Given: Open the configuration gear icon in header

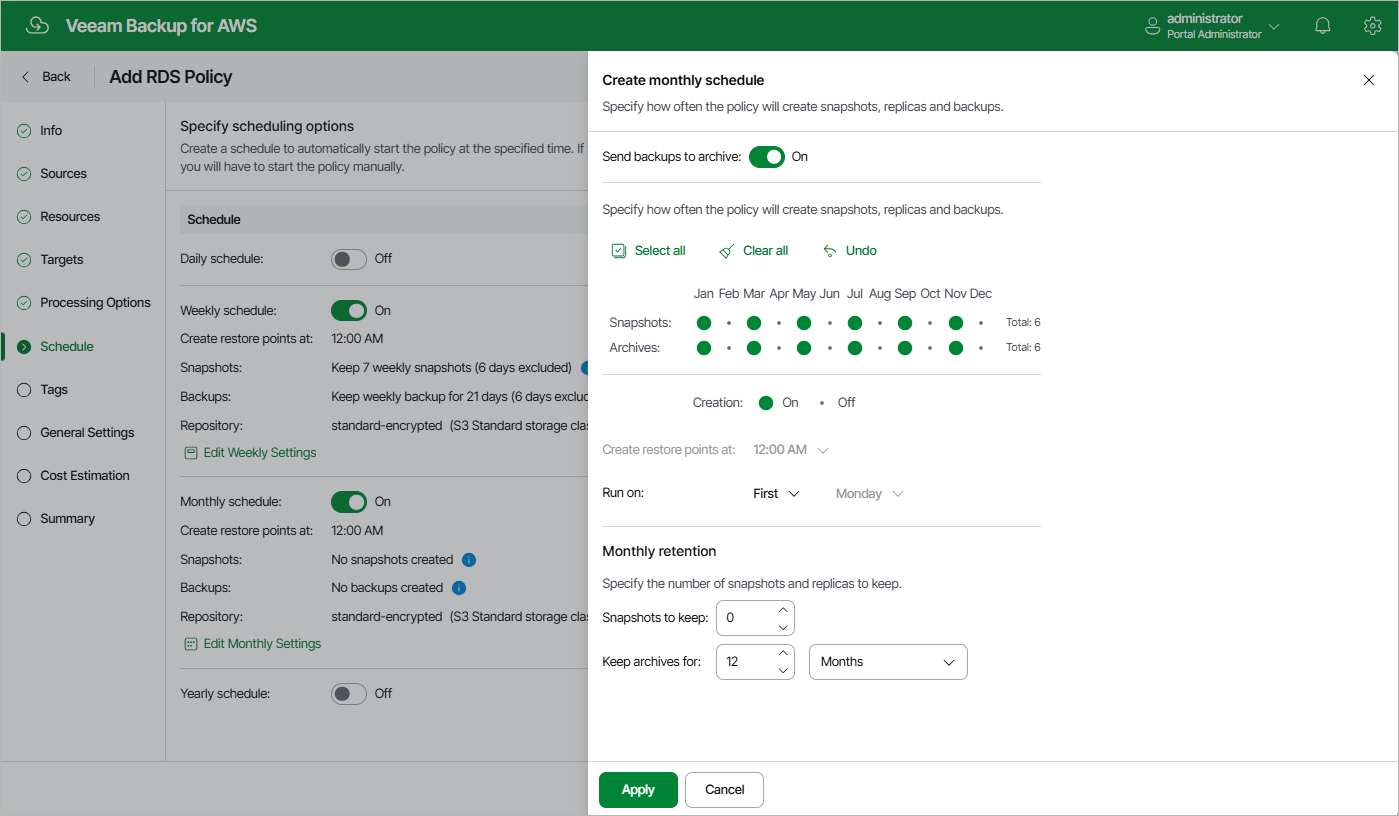Looking at the screenshot, I should [1372, 26].
